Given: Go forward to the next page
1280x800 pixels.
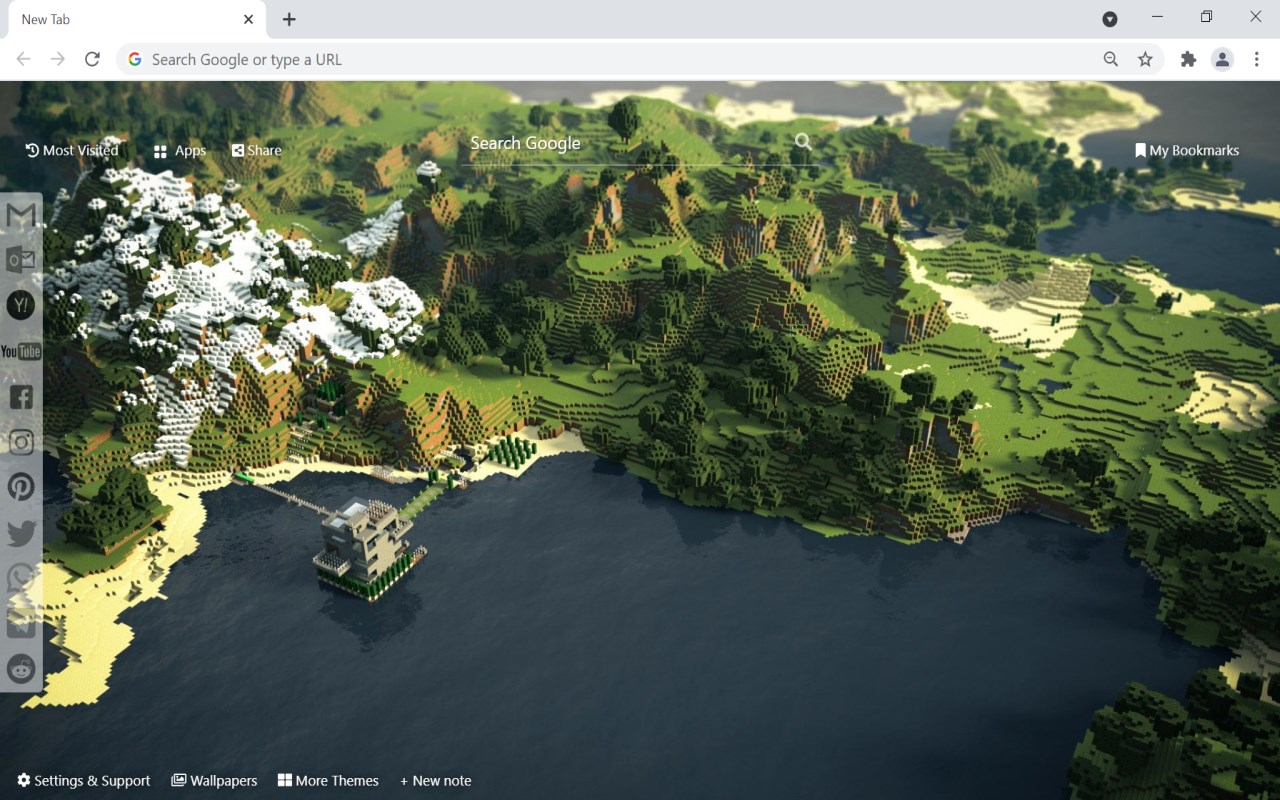Looking at the screenshot, I should (x=58, y=59).
